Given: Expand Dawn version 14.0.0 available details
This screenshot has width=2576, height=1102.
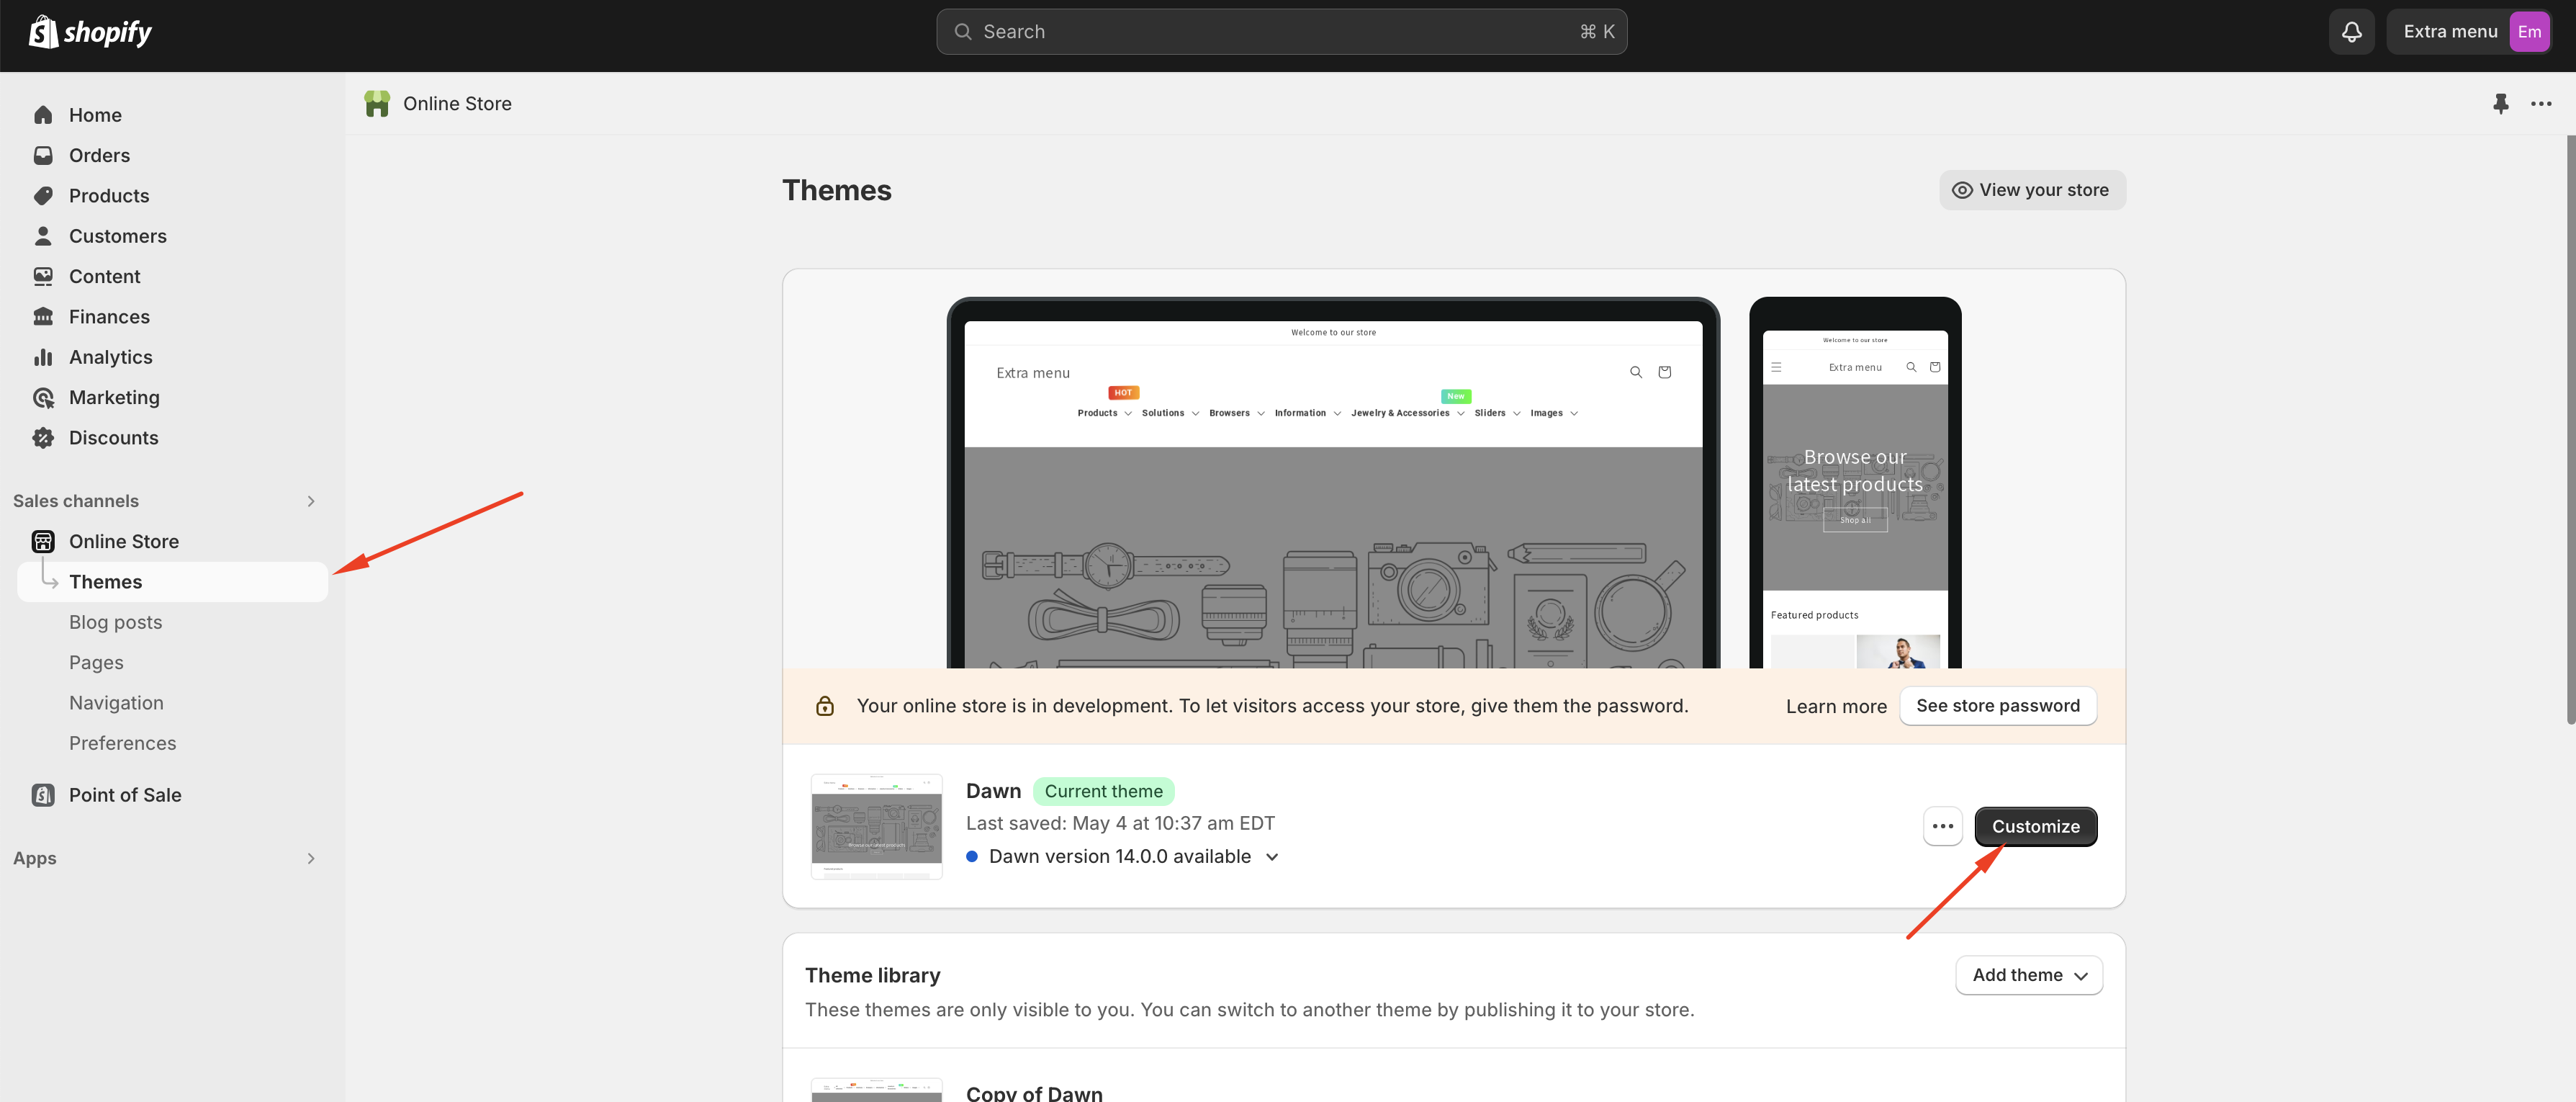Looking at the screenshot, I should (1272, 857).
